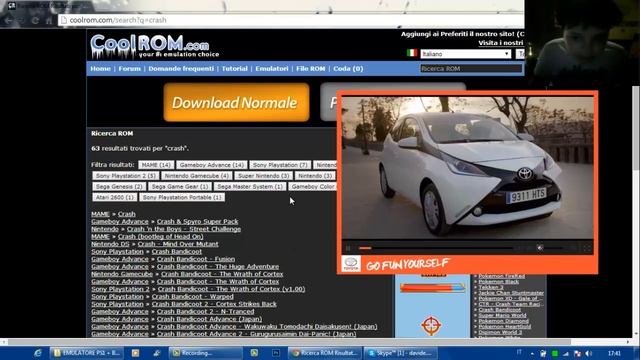Open the Forum menu item
Screen dimensions: 640x360
click(x=129, y=69)
